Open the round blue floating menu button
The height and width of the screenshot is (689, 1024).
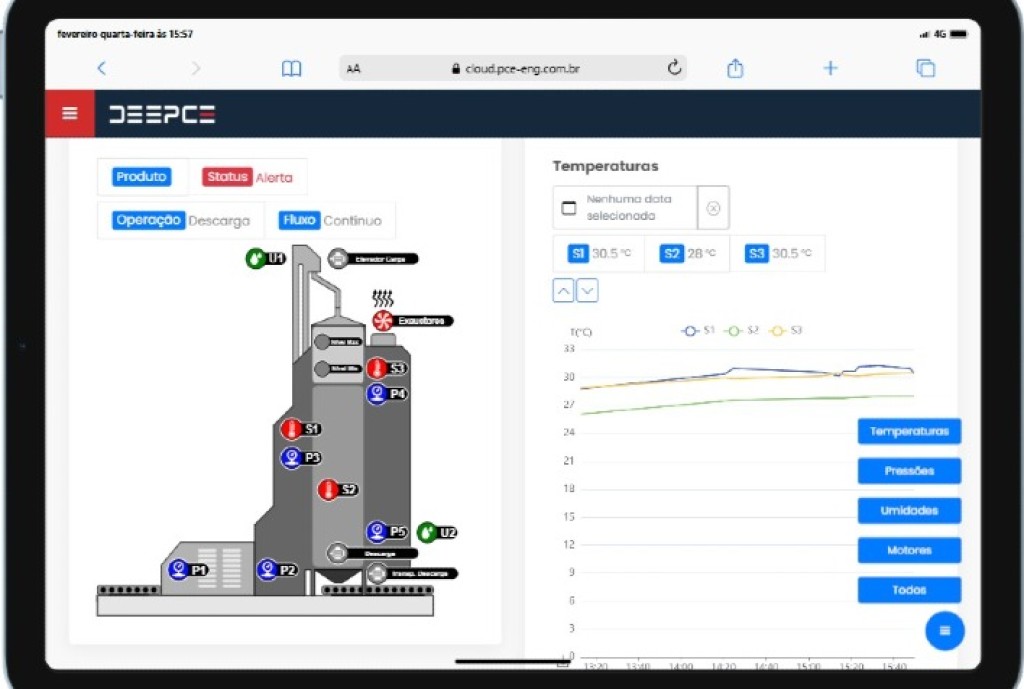[945, 630]
